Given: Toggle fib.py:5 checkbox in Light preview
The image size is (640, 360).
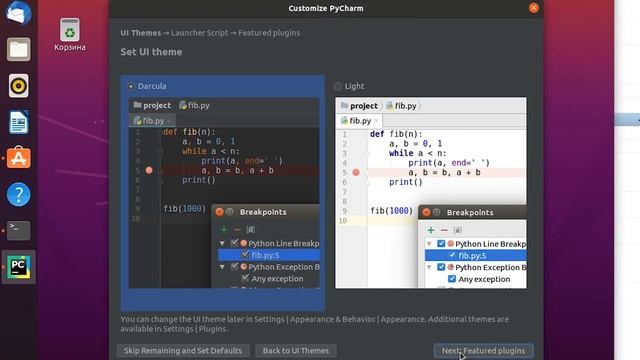Looking at the screenshot, I should (452, 256).
